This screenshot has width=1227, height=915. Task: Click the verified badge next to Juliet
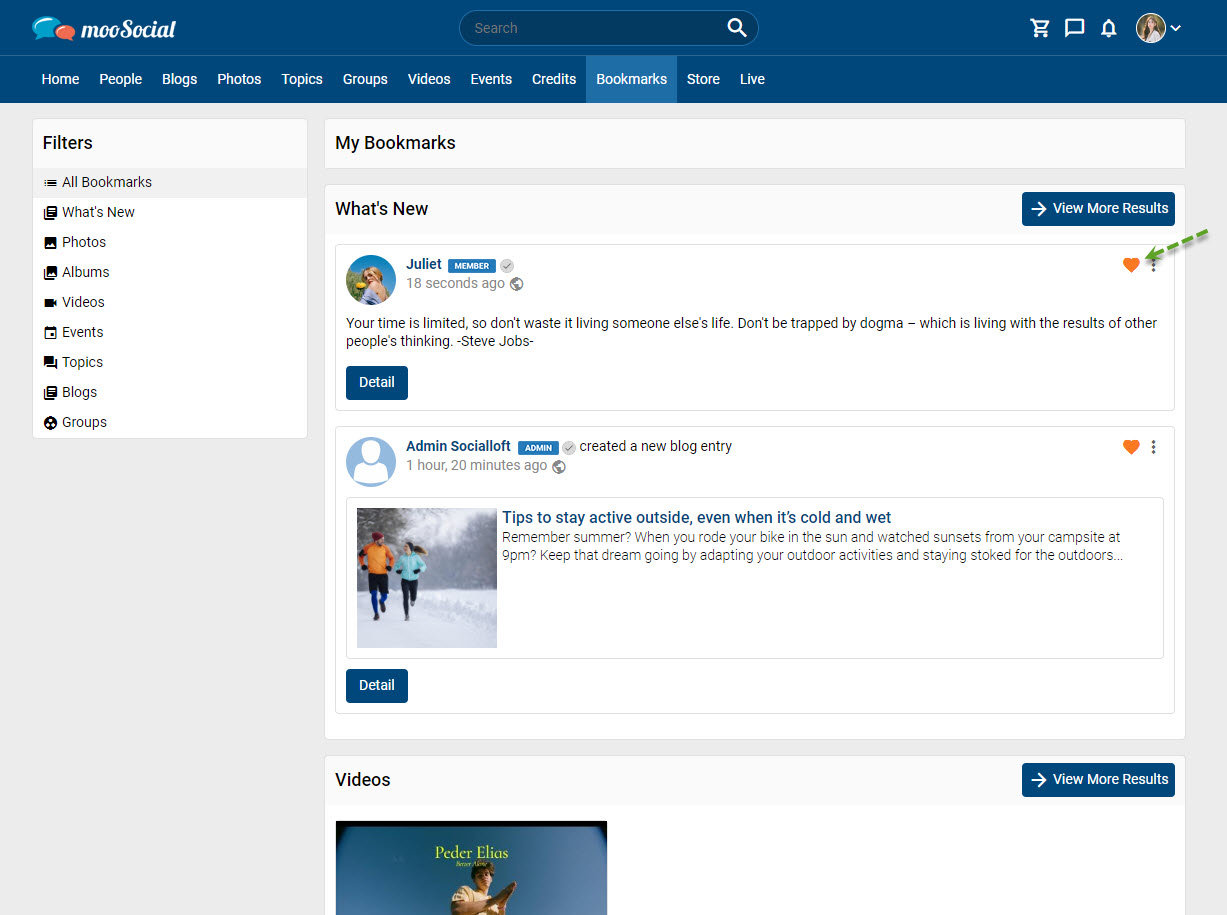coord(507,266)
